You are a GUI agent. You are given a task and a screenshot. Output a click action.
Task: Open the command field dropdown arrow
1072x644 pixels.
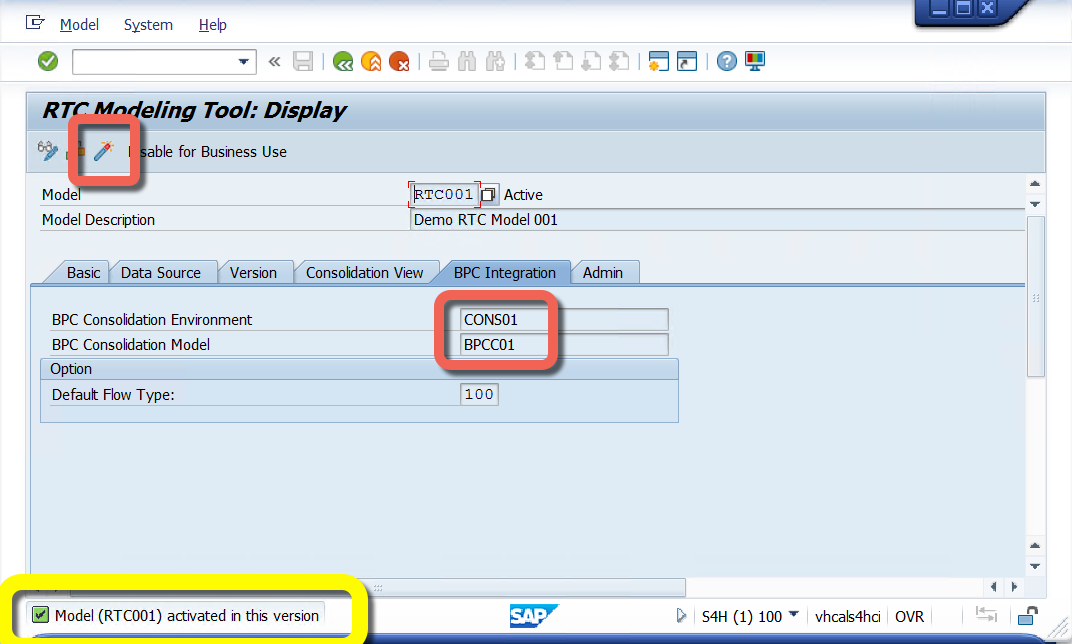[244, 62]
